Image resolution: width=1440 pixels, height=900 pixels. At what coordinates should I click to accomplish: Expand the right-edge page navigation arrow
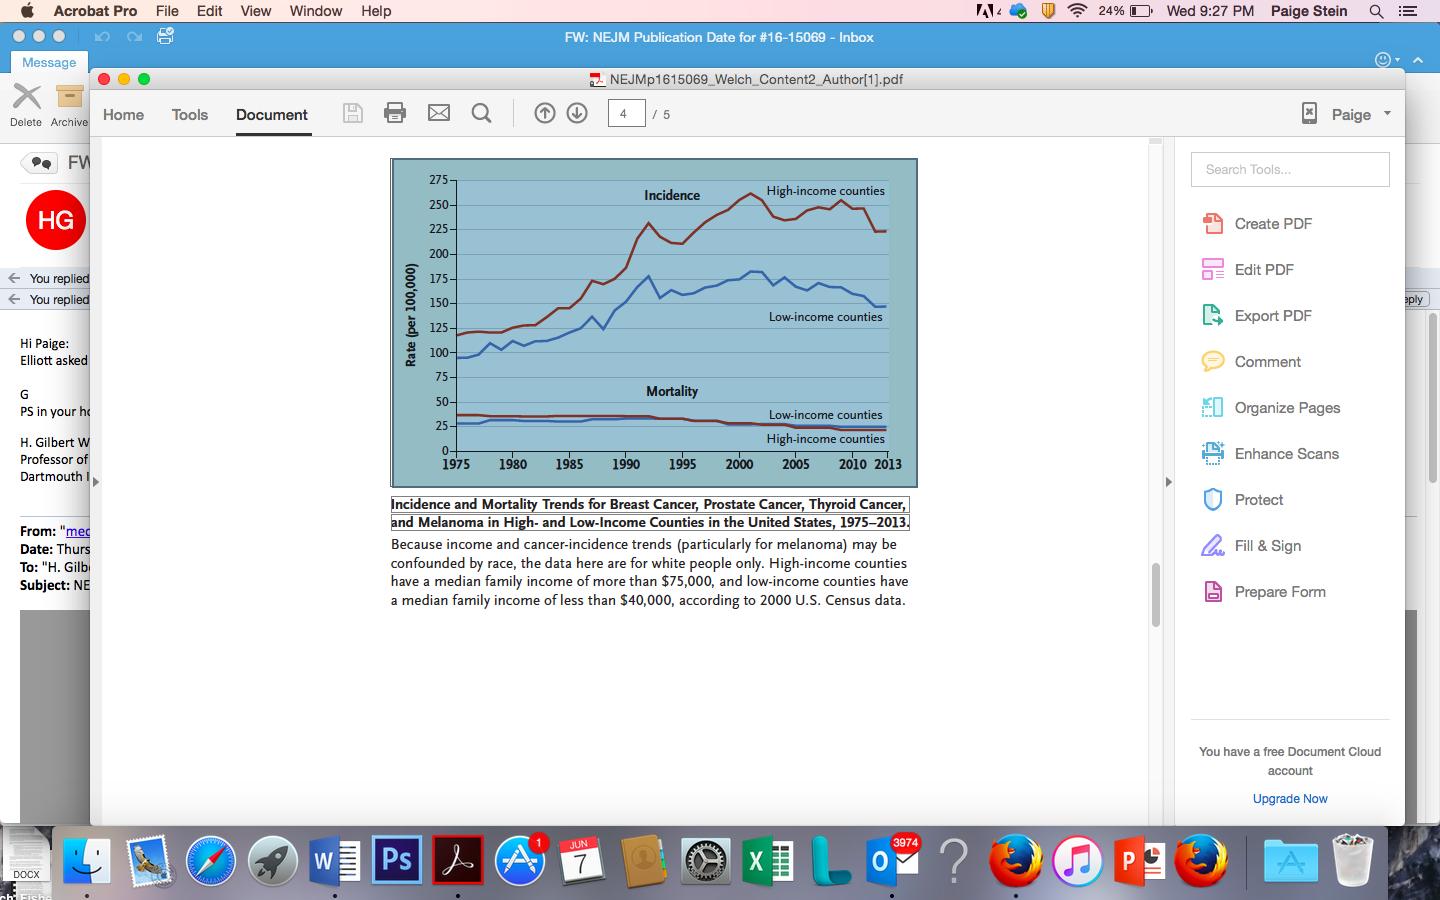point(1168,482)
